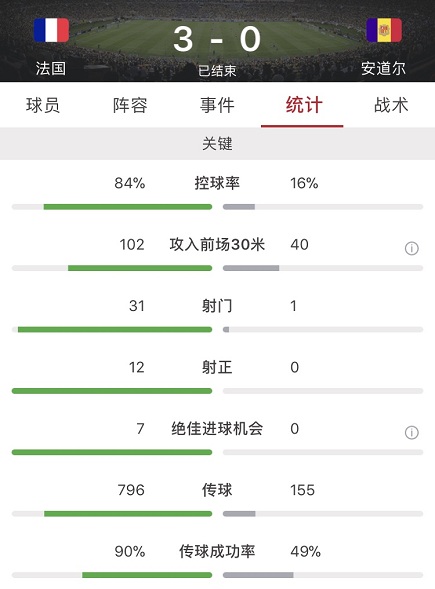
Task: Click France's green 射门 bar
Action: 115,329
